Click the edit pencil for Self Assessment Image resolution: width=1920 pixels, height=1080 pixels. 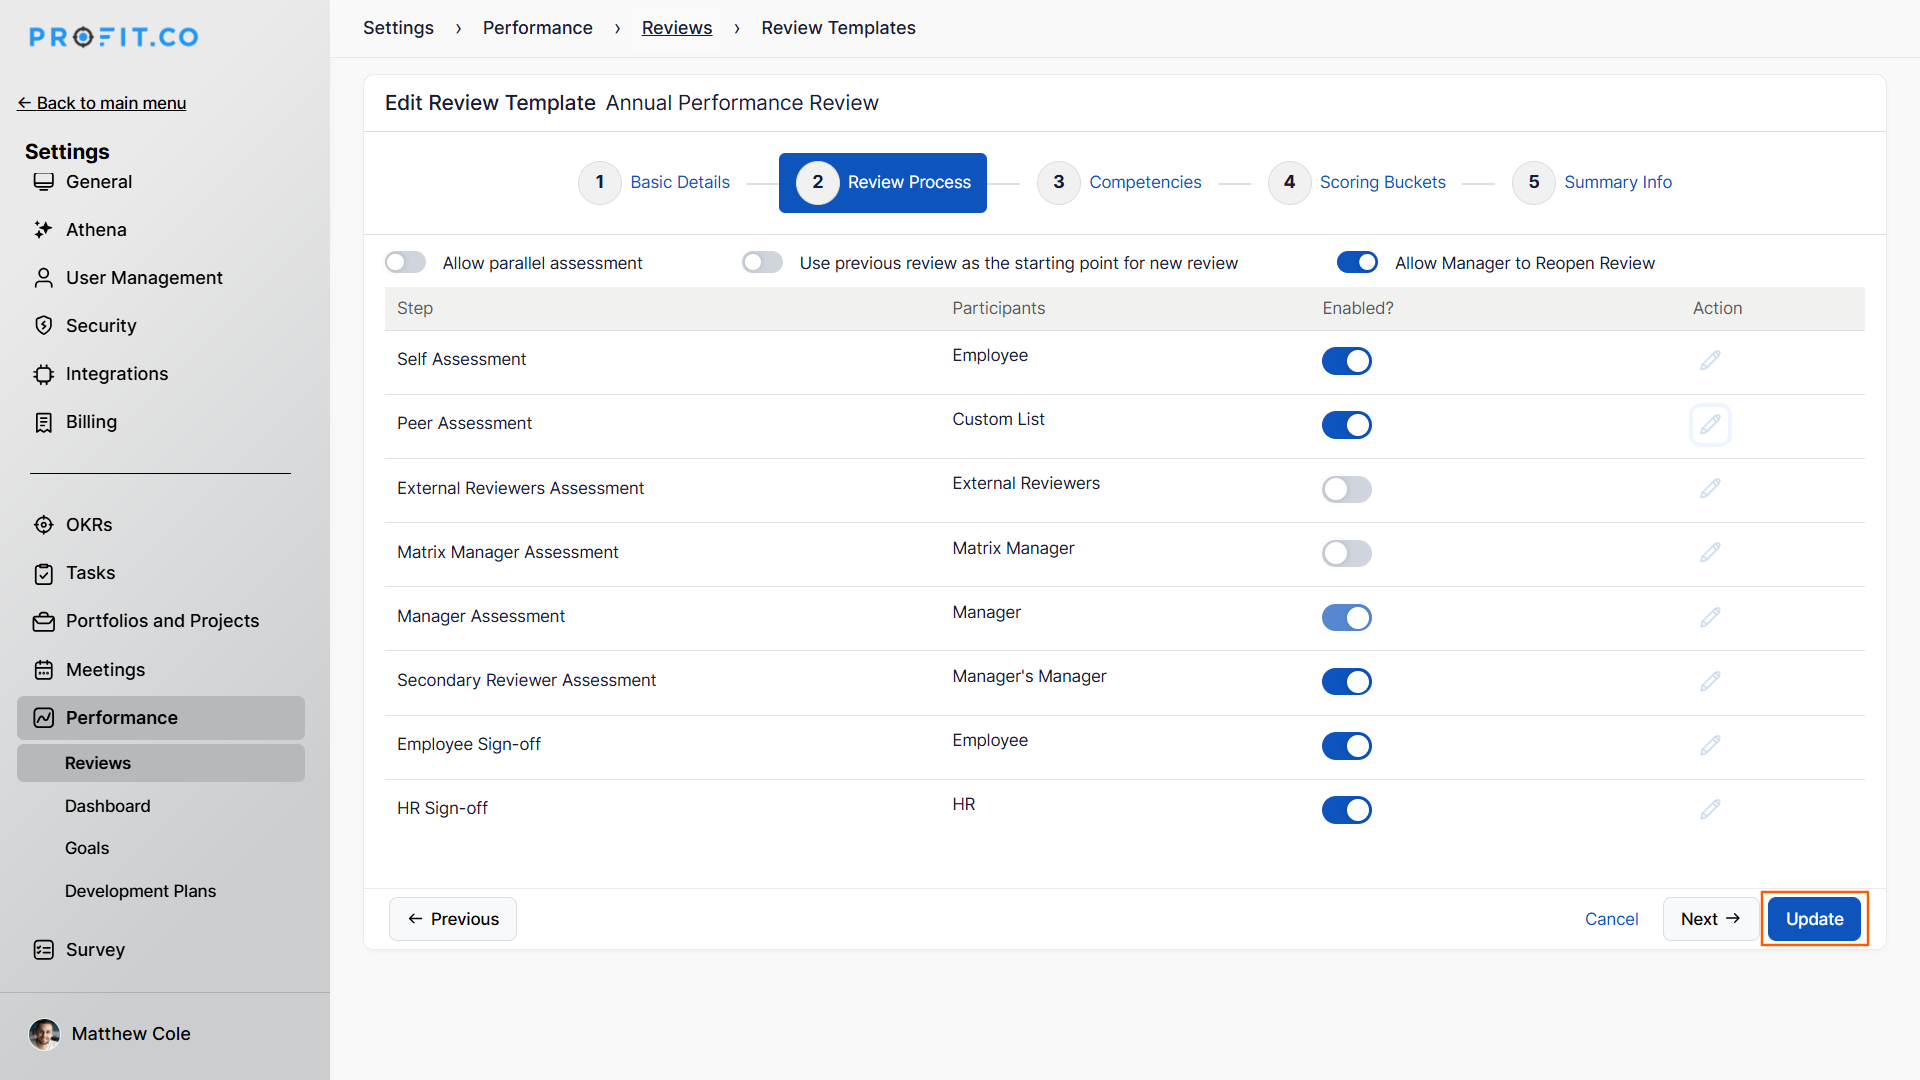[x=1710, y=360]
